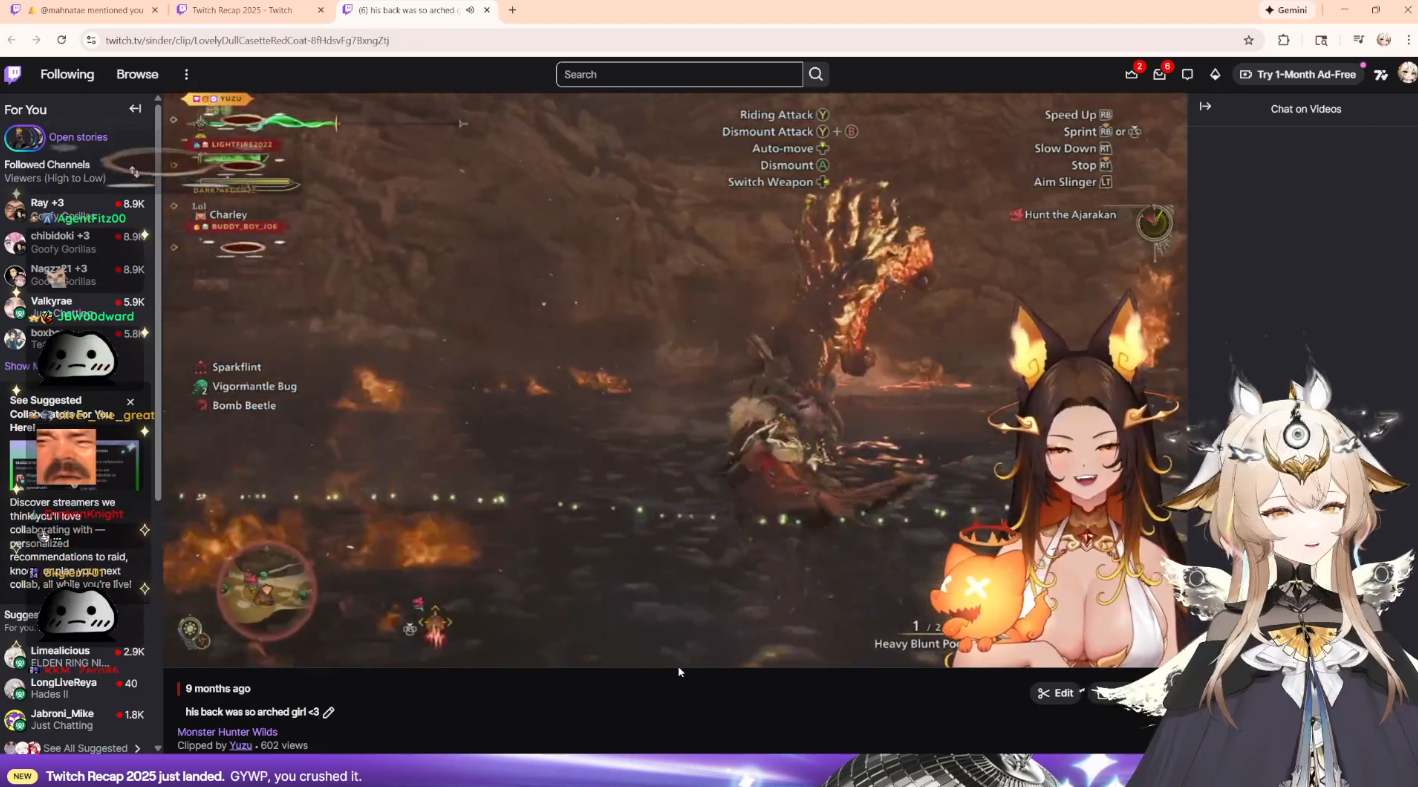Viewport: 1418px width, 787px height.
Task: Click the "Followed Channels" heading
Action: pyautogui.click(x=47, y=165)
